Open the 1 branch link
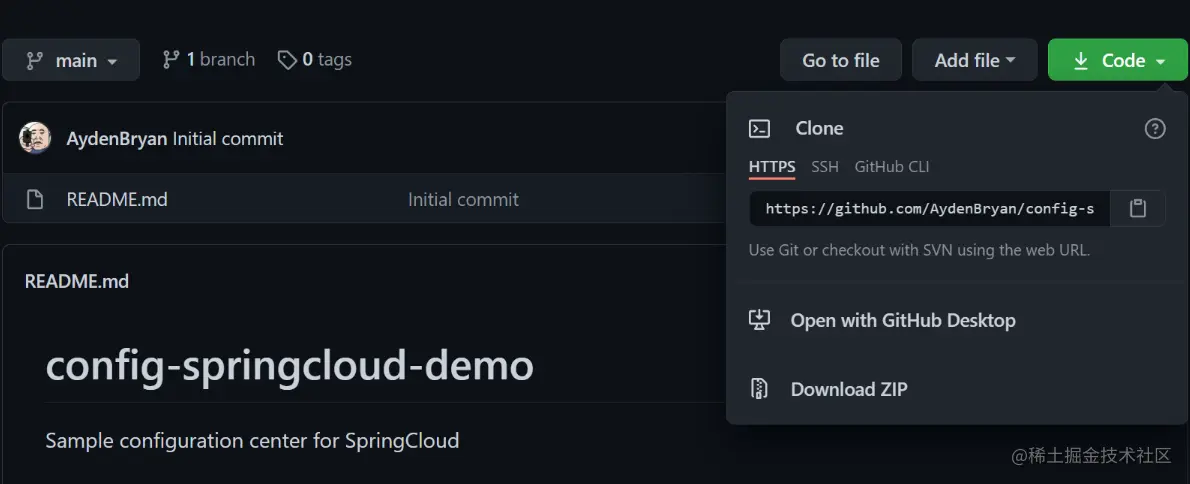The image size is (1190, 484). click(x=209, y=59)
